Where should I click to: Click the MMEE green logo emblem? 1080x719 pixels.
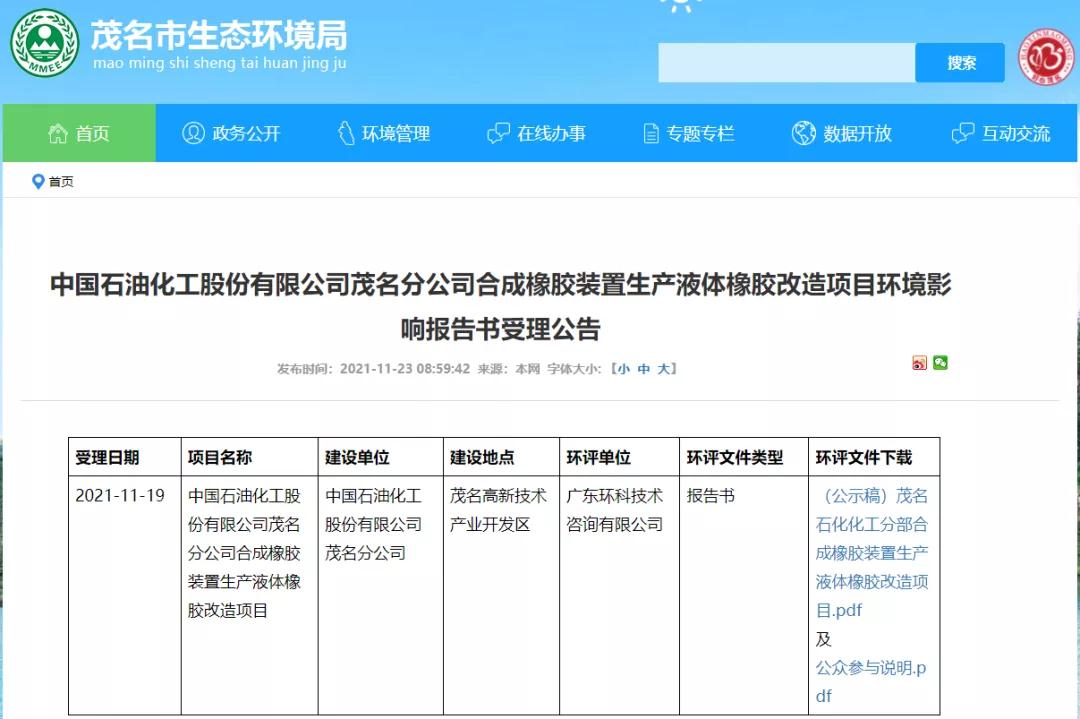44,43
